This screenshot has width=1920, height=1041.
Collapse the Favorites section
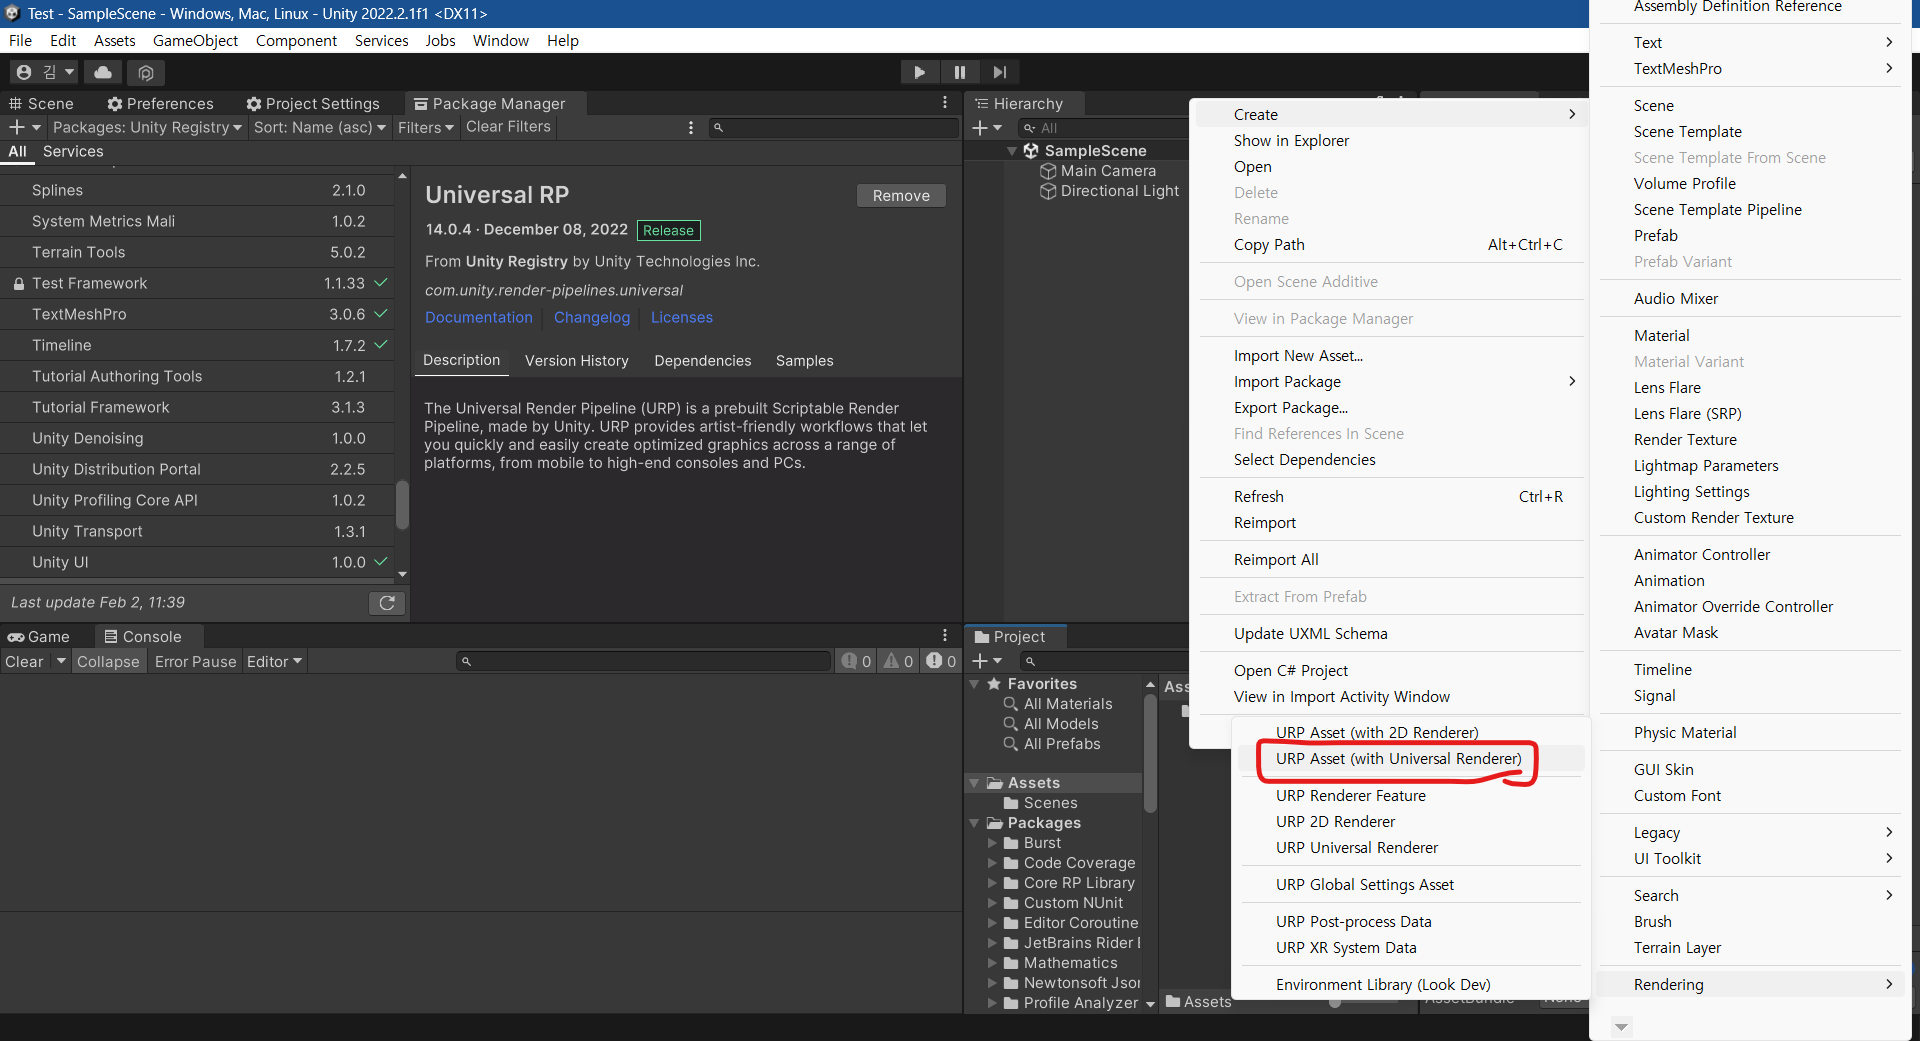click(x=975, y=684)
